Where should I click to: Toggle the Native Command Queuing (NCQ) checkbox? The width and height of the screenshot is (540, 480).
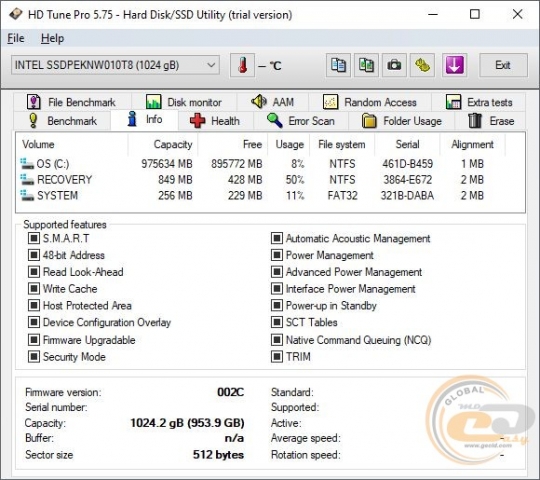(277, 340)
